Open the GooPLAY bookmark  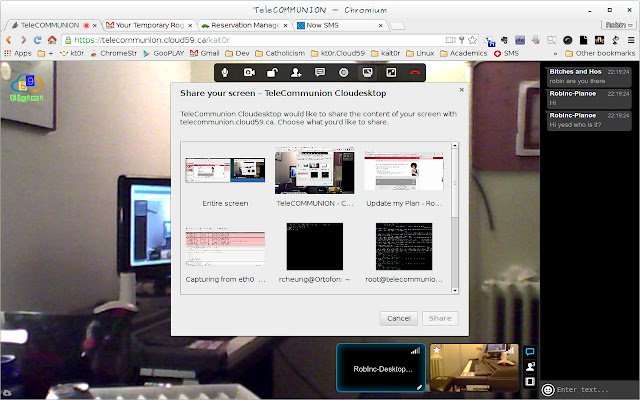click(x=164, y=53)
